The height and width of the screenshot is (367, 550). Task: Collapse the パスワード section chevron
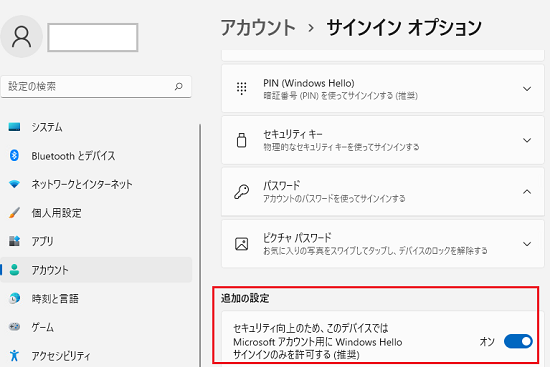click(527, 192)
